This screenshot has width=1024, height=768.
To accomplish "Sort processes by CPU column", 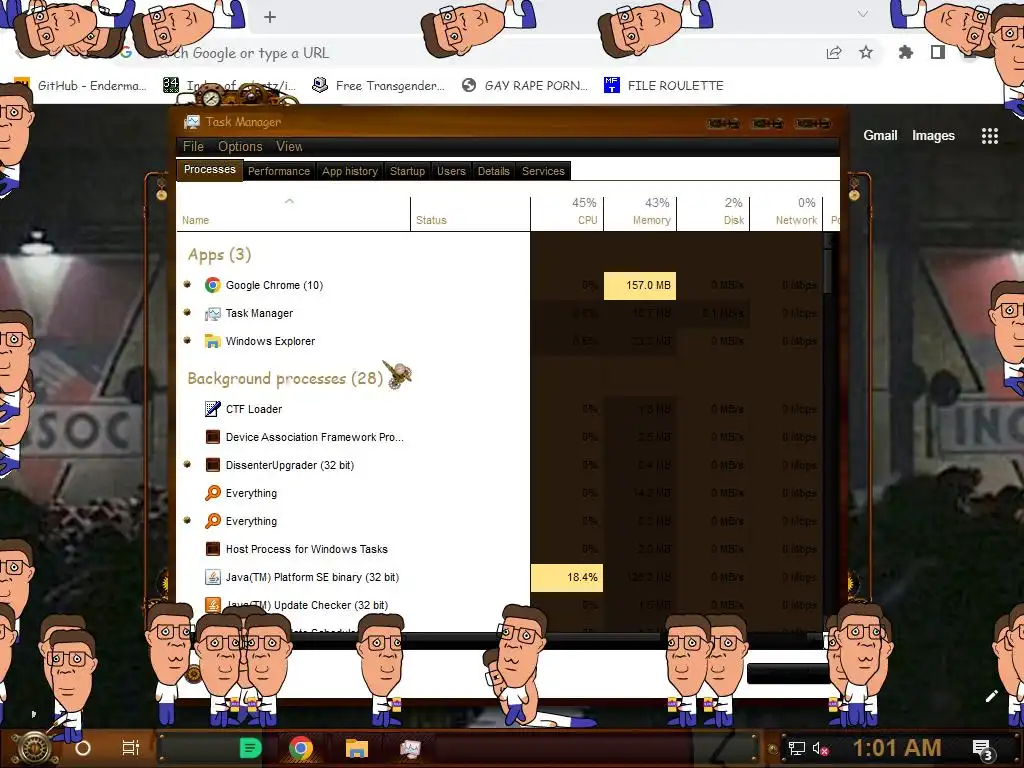I will pyautogui.click(x=567, y=214).
